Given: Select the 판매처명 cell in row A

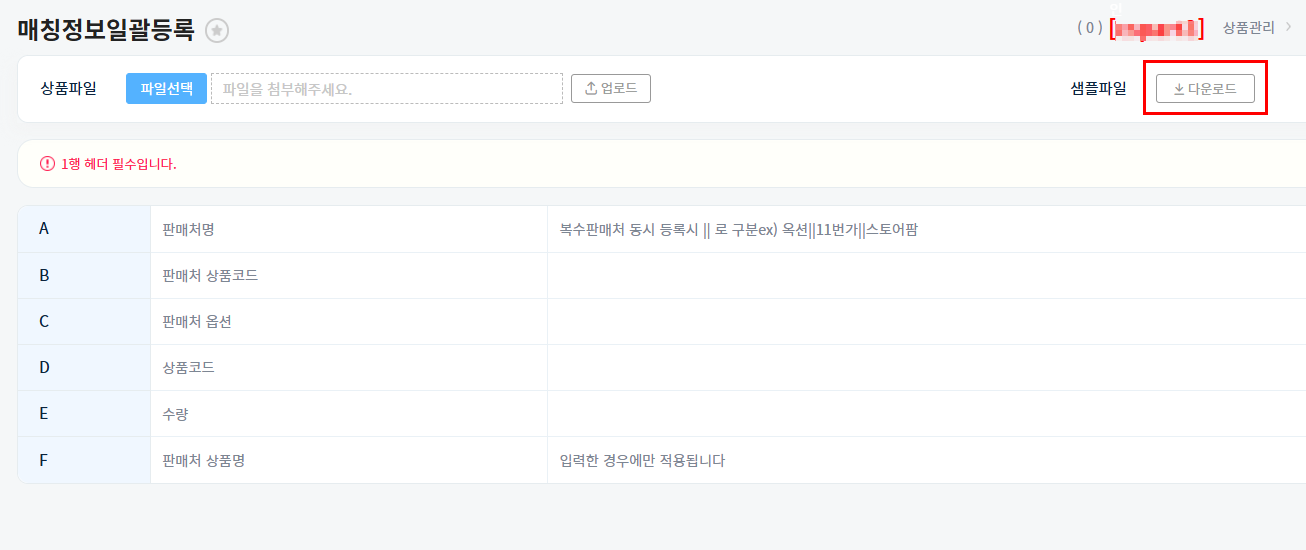Looking at the screenshot, I should [188, 229].
